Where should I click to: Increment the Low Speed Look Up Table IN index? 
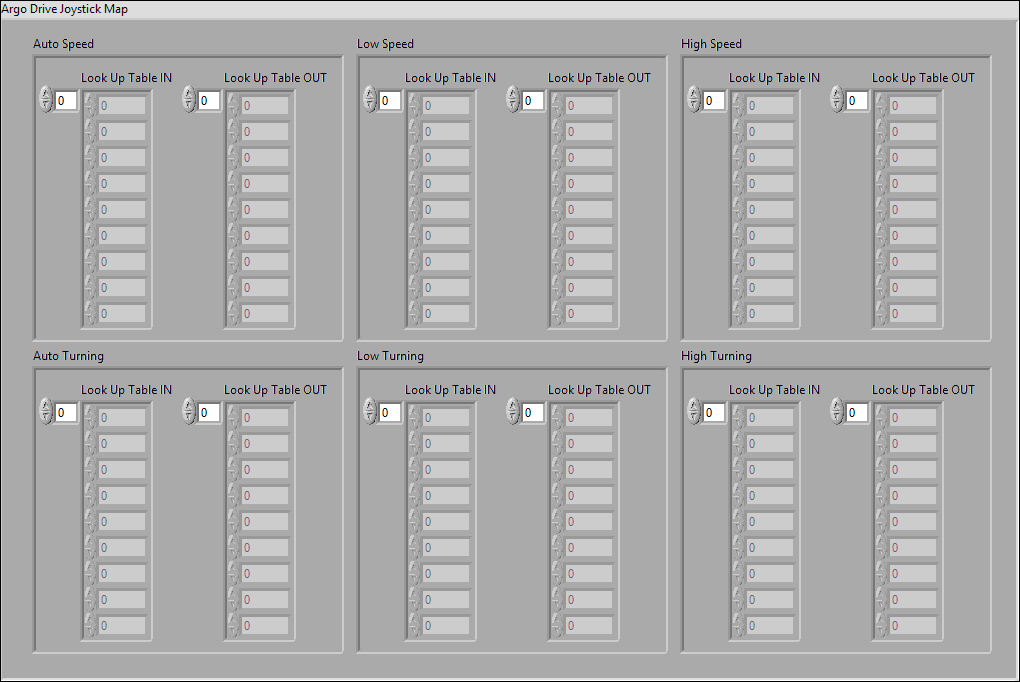click(x=370, y=95)
